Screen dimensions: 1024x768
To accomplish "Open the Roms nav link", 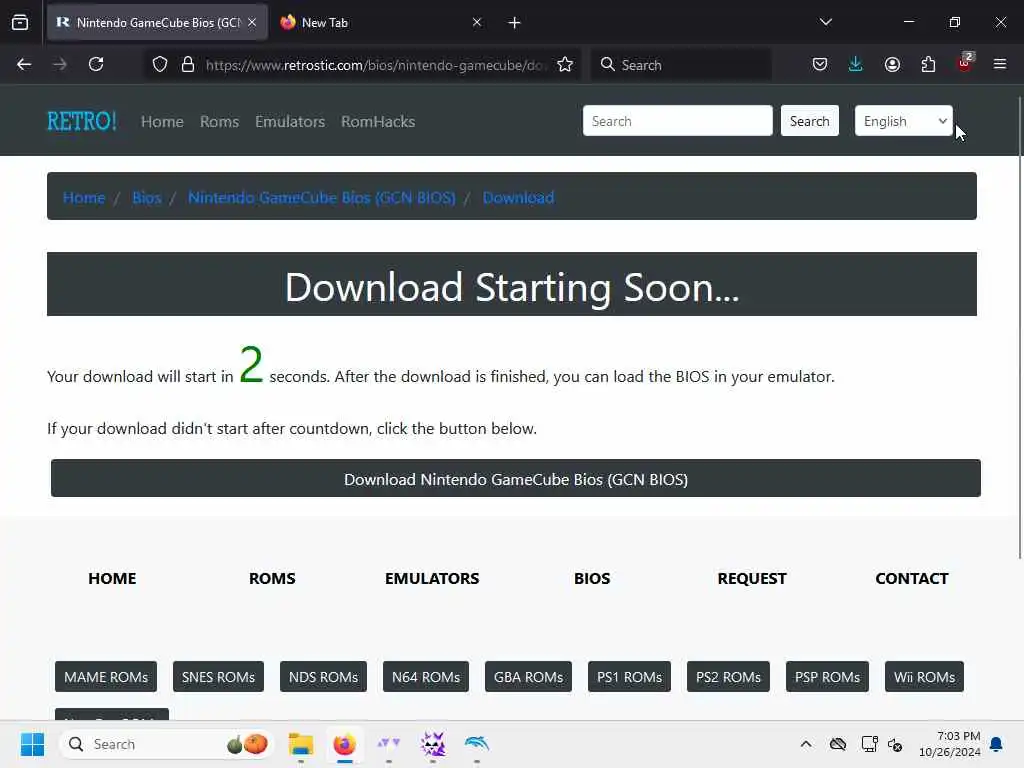I will [x=219, y=121].
